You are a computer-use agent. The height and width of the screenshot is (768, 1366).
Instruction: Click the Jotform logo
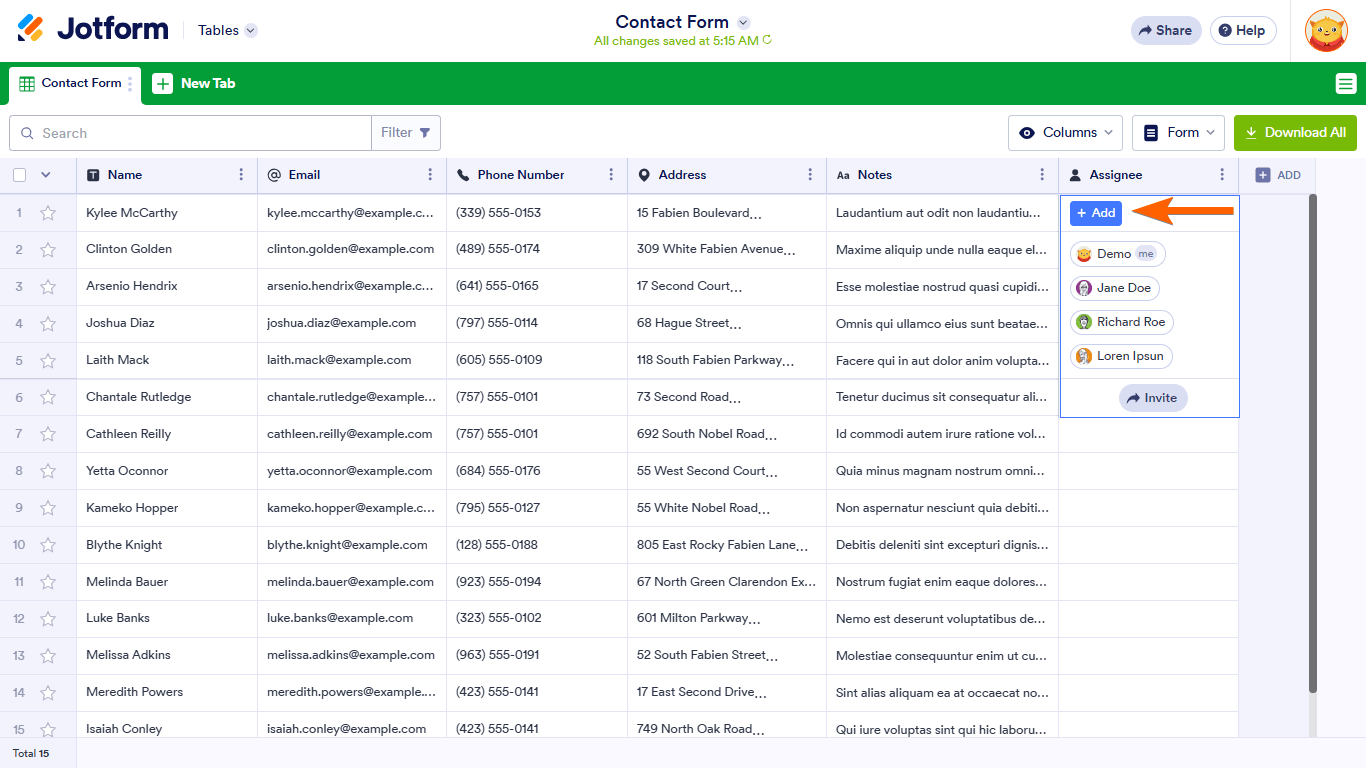(93, 29)
